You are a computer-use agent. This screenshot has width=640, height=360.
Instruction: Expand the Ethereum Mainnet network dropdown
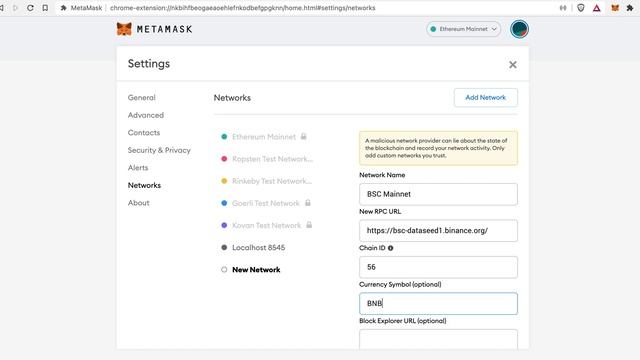(x=464, y=29)
